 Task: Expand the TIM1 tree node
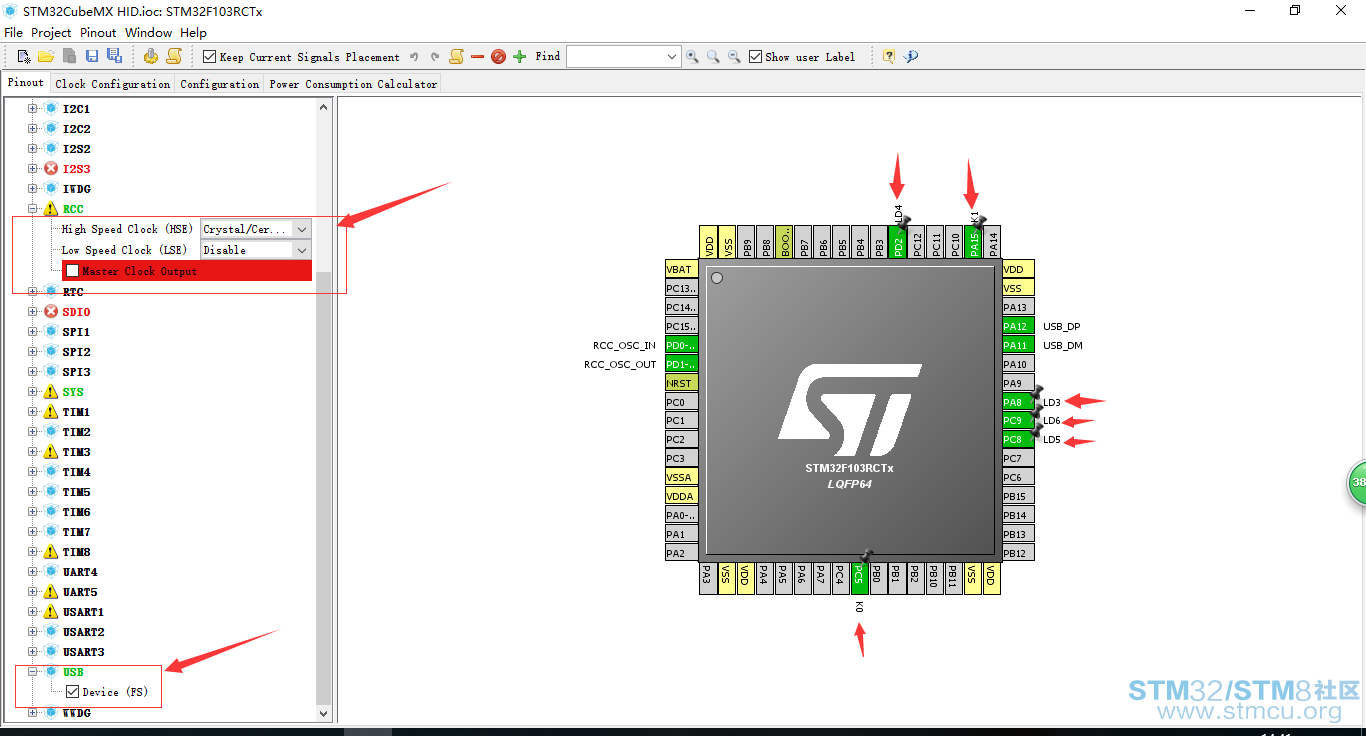pyautogui.click(x=33, y=412)
